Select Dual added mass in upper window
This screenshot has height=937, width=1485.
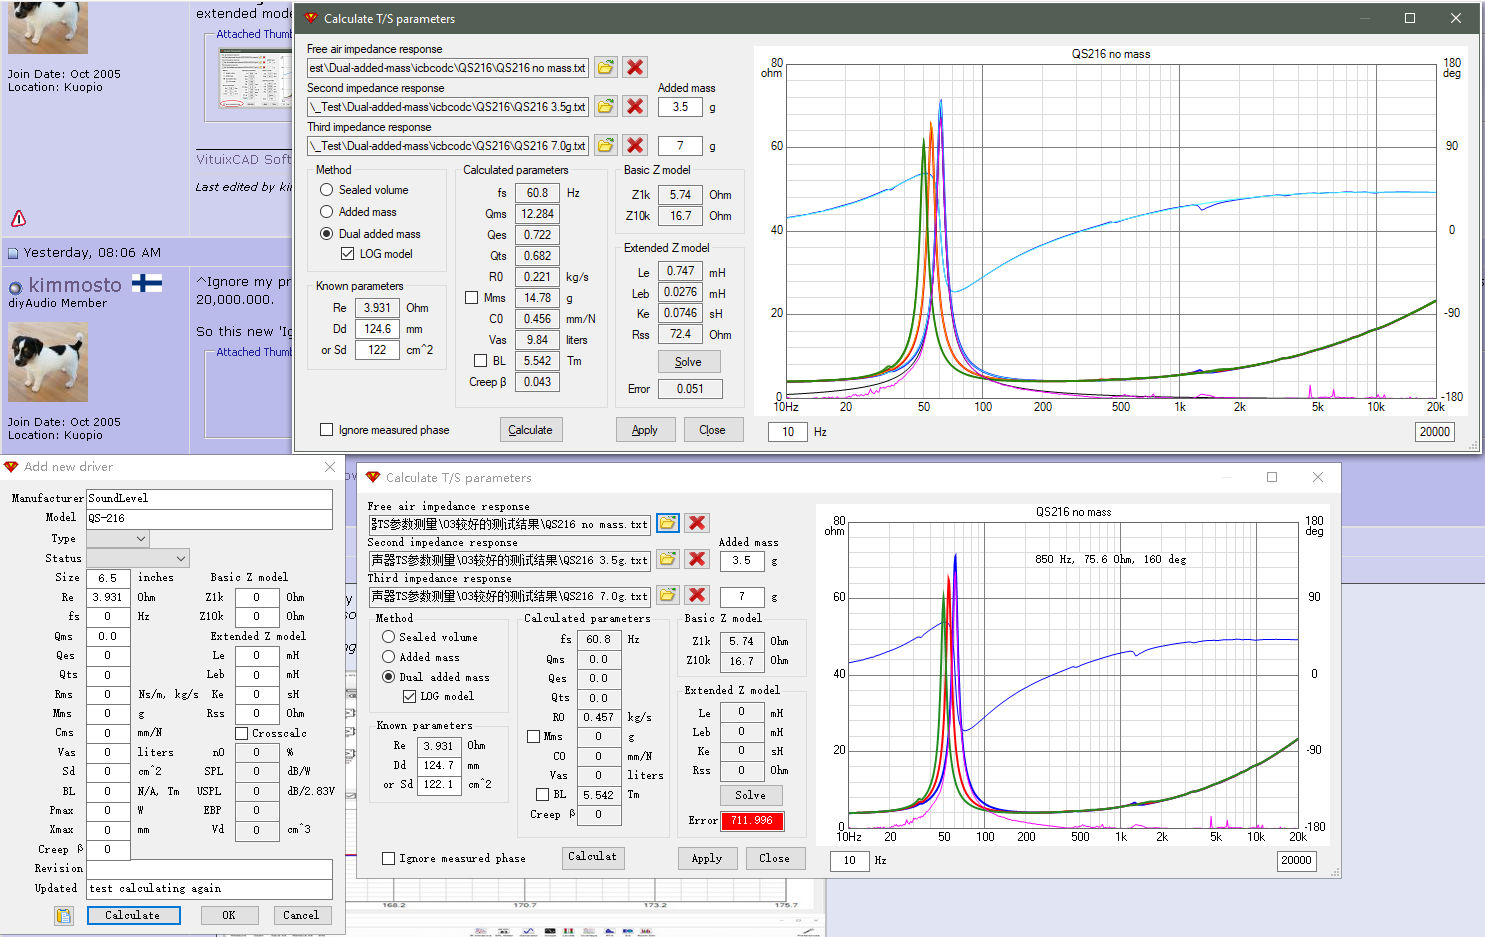[x=326, y=234]
